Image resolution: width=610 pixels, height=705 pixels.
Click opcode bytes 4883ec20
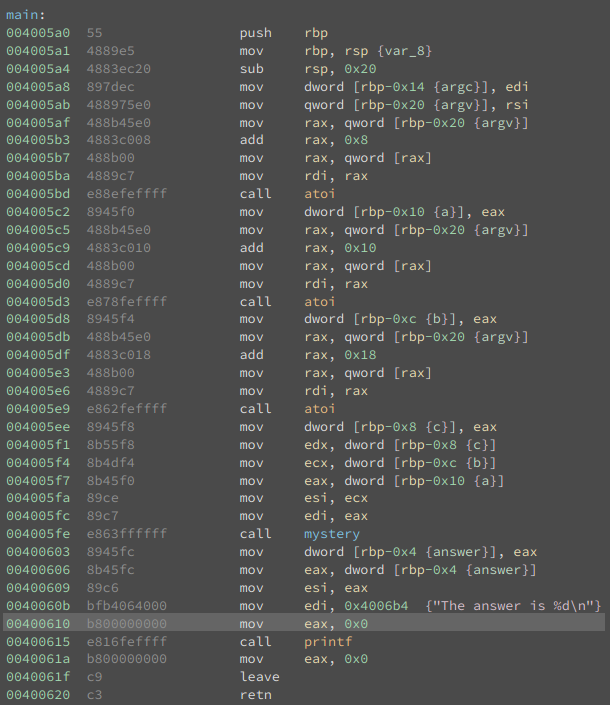coord(119,69)
